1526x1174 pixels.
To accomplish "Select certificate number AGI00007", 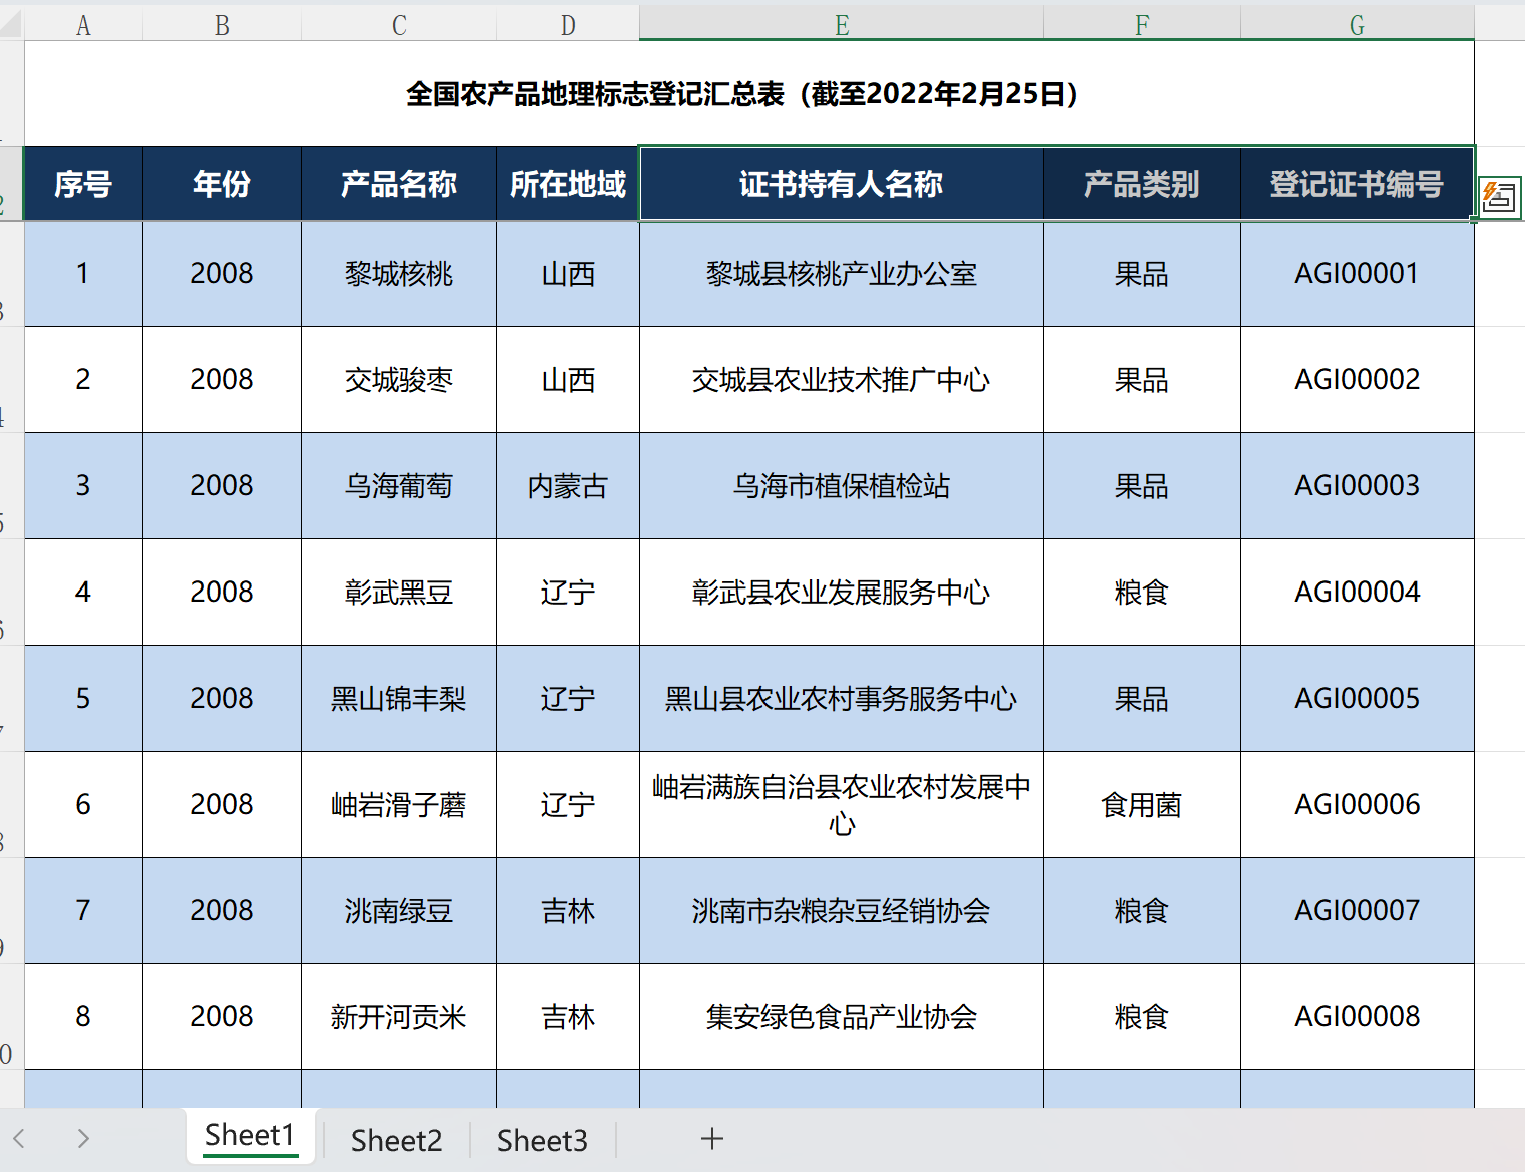I will pos(1357,911).
